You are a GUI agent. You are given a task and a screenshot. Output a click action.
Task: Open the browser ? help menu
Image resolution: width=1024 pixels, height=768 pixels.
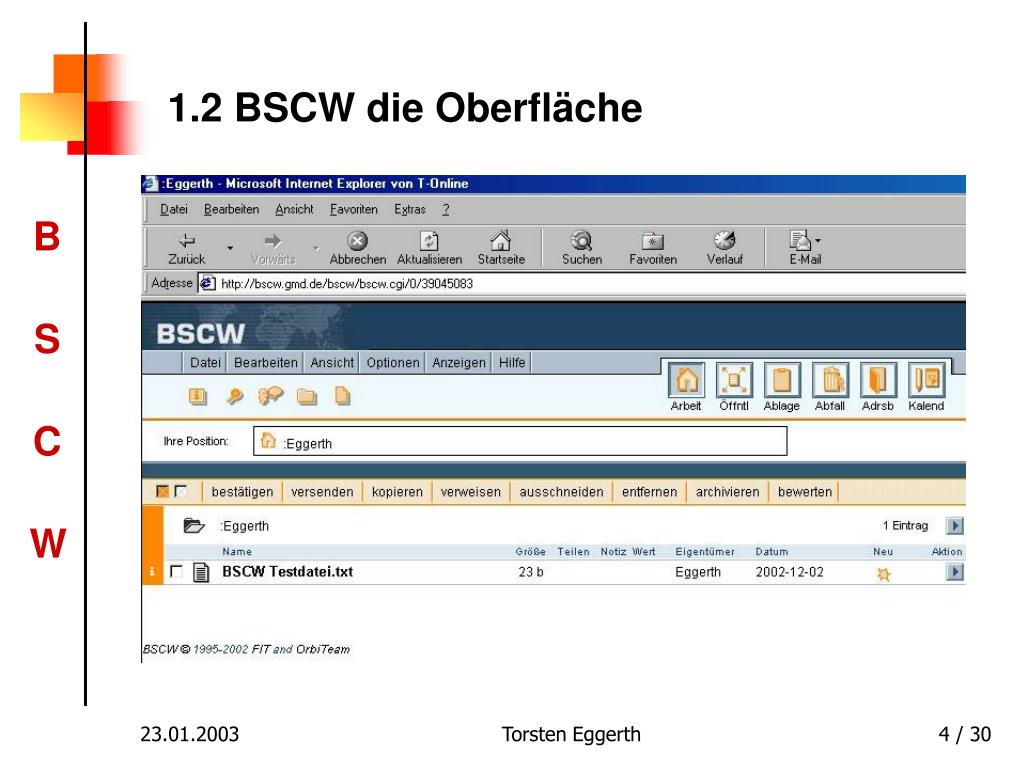coord(445,210)
